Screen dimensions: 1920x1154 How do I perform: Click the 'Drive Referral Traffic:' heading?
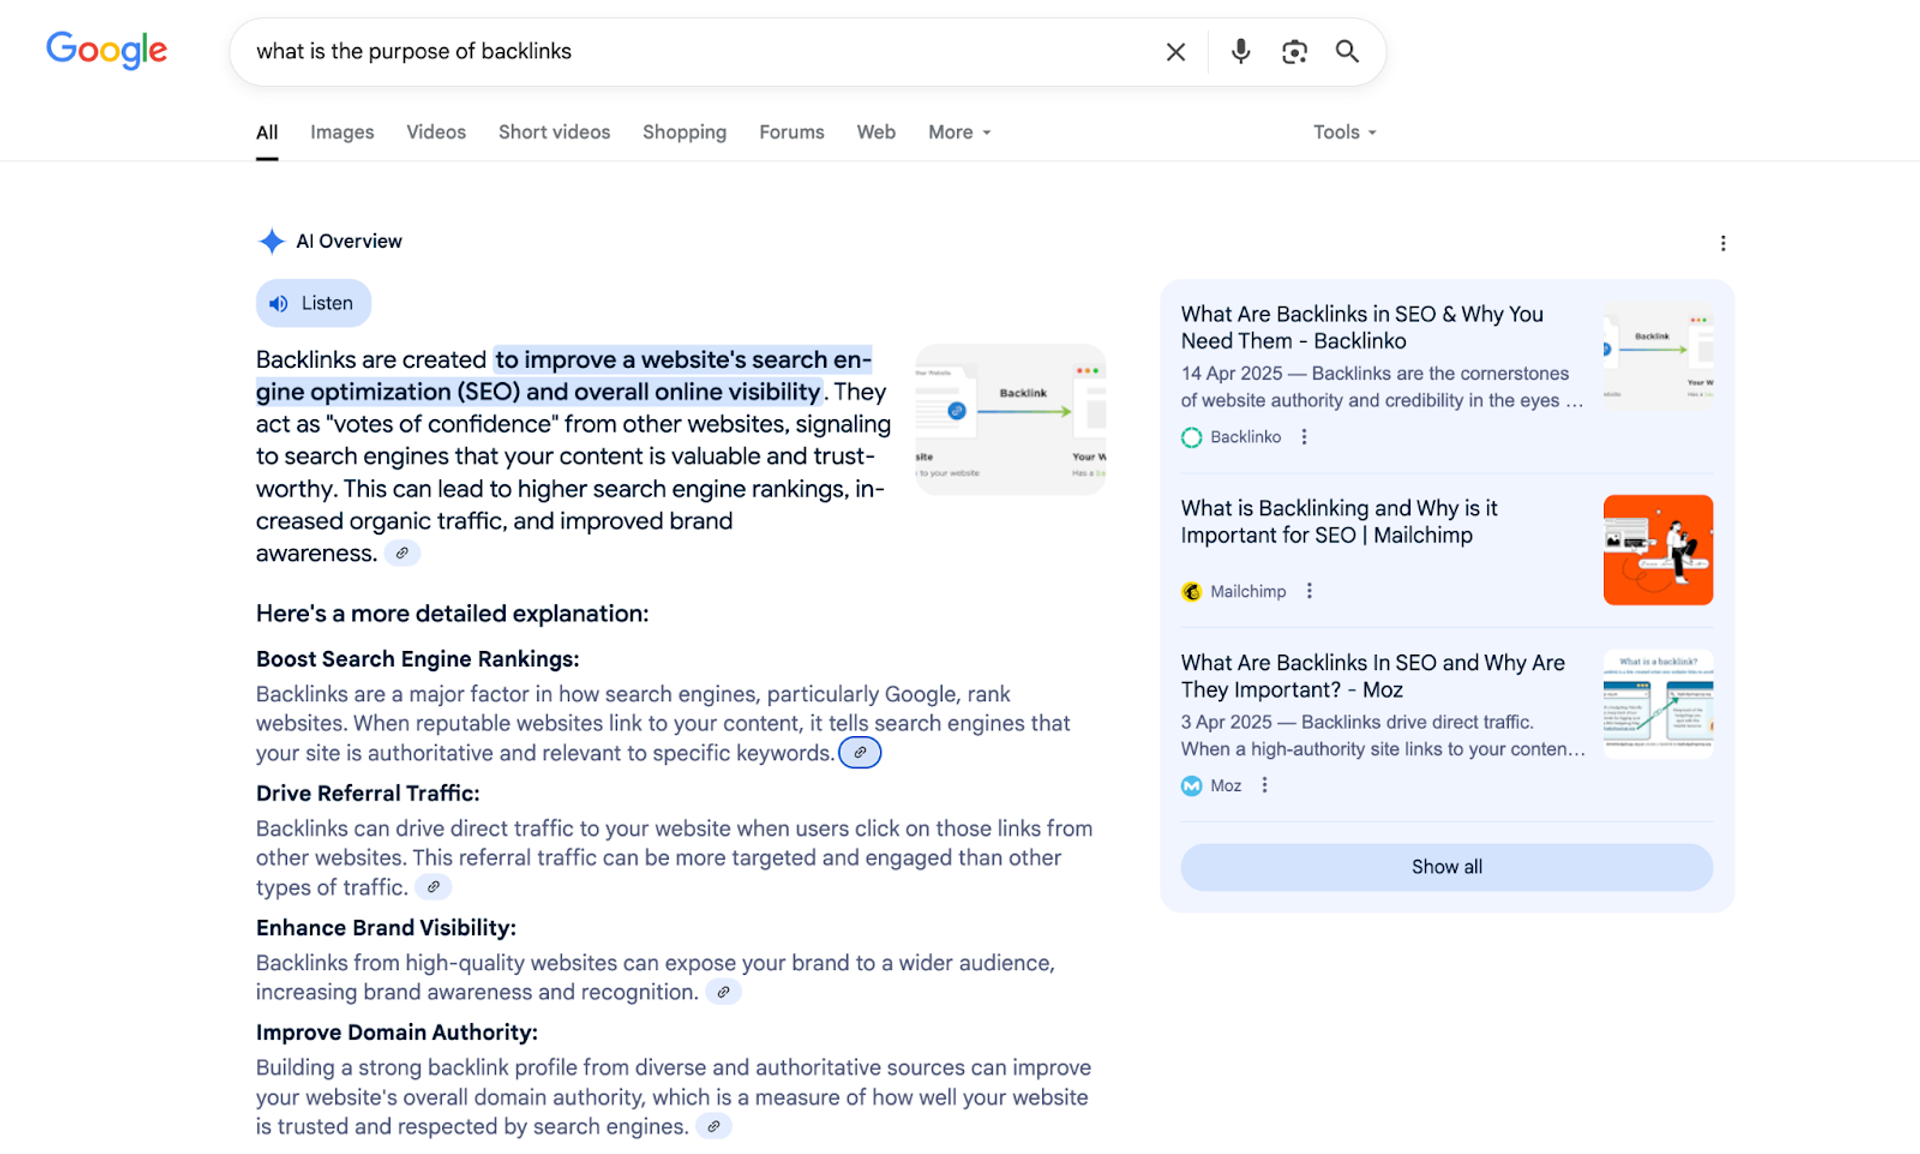[x=367, y=793]
